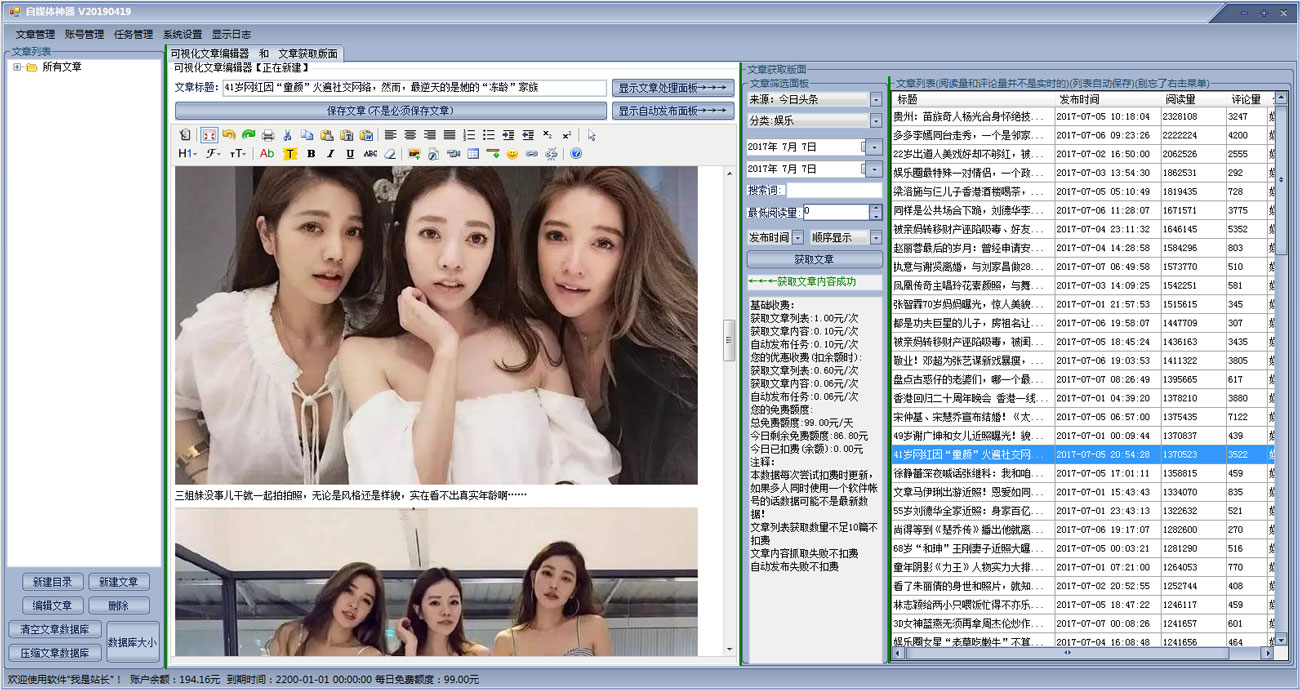Image resolution: width=1300 pixels, height=690 pixels.
Task: Click the 获取文章 button
Action: point(814,260)
